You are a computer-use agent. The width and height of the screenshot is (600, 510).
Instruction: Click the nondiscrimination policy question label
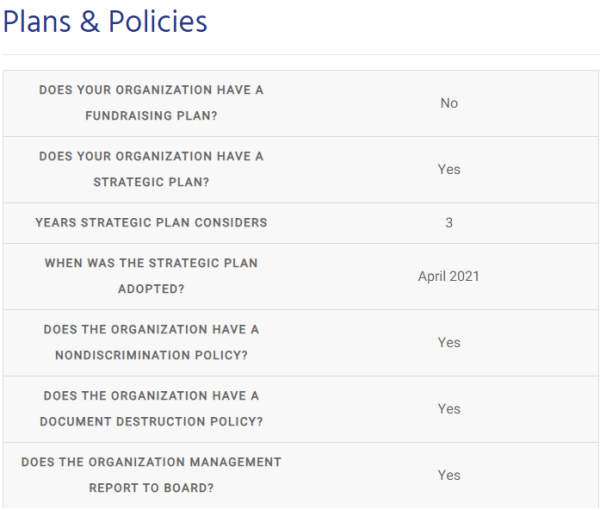tap(151, 342)
